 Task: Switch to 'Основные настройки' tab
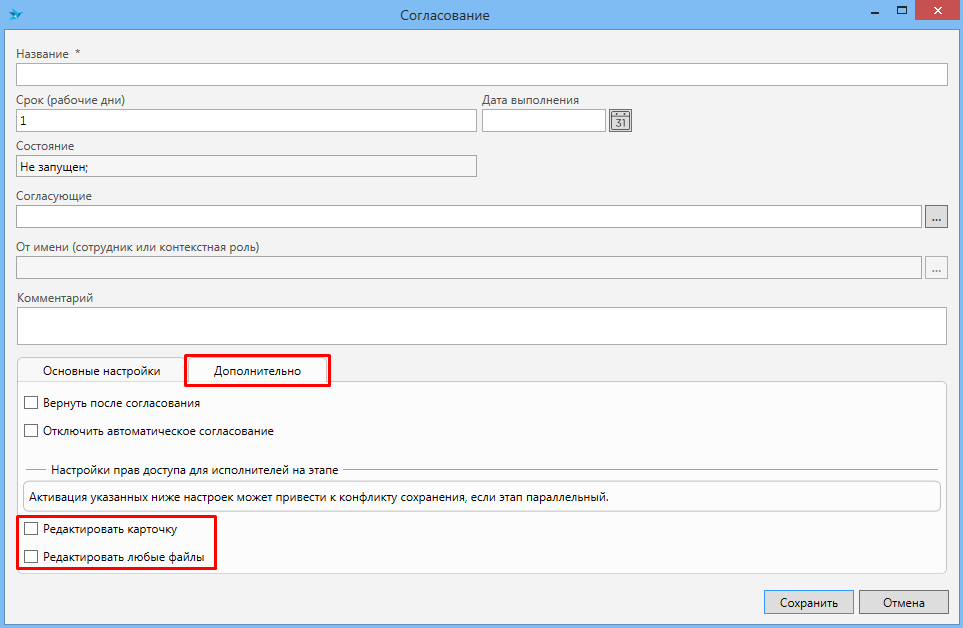[x=101, y=371]
